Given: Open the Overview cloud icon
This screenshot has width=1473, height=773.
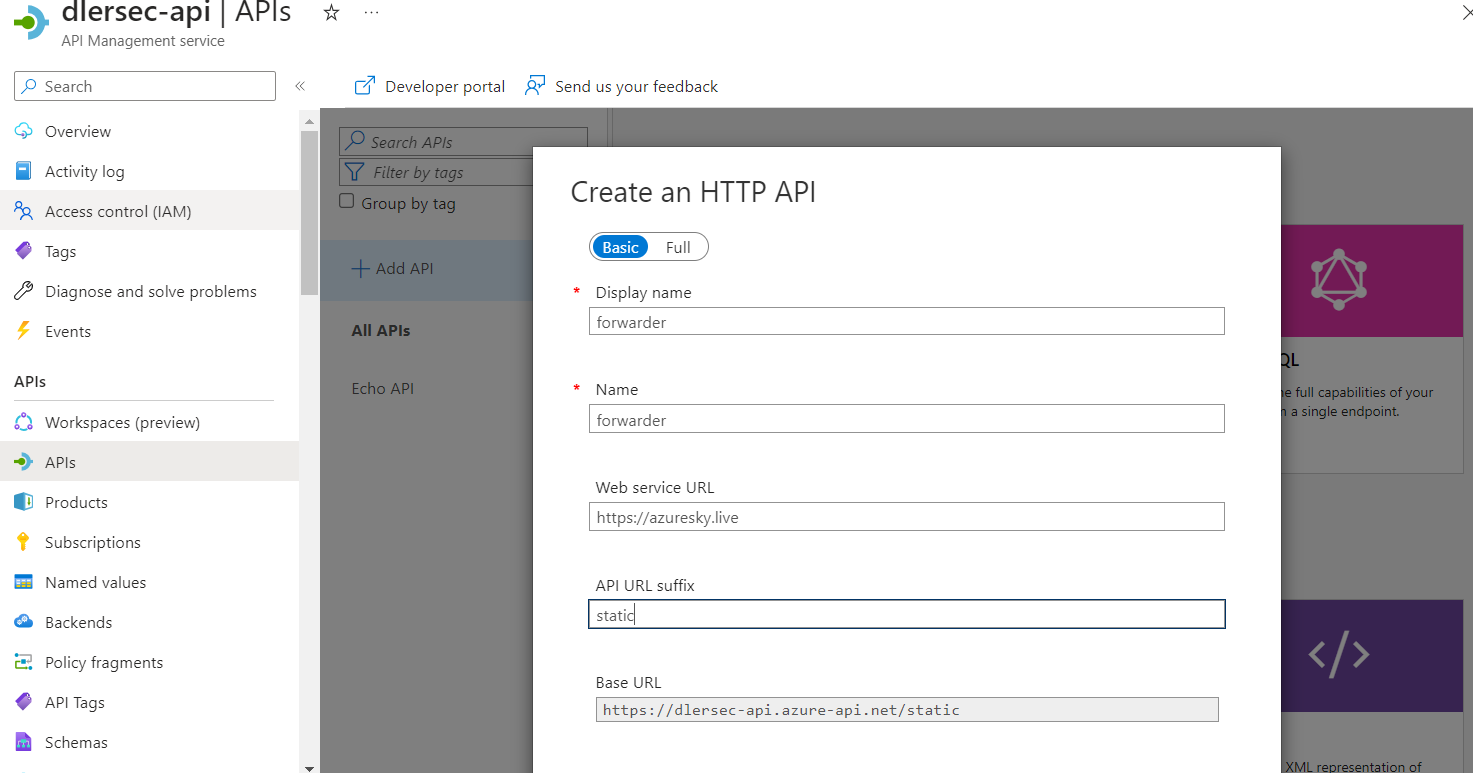Looking at the screenshot, I should (24, 131).
